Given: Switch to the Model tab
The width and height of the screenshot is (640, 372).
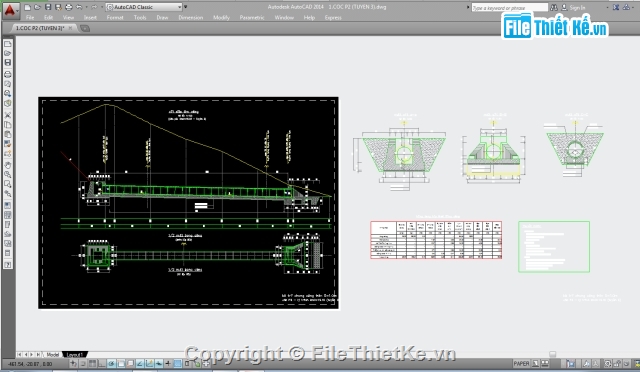Looking at the screenshot, I should click(x=53, y=354).
